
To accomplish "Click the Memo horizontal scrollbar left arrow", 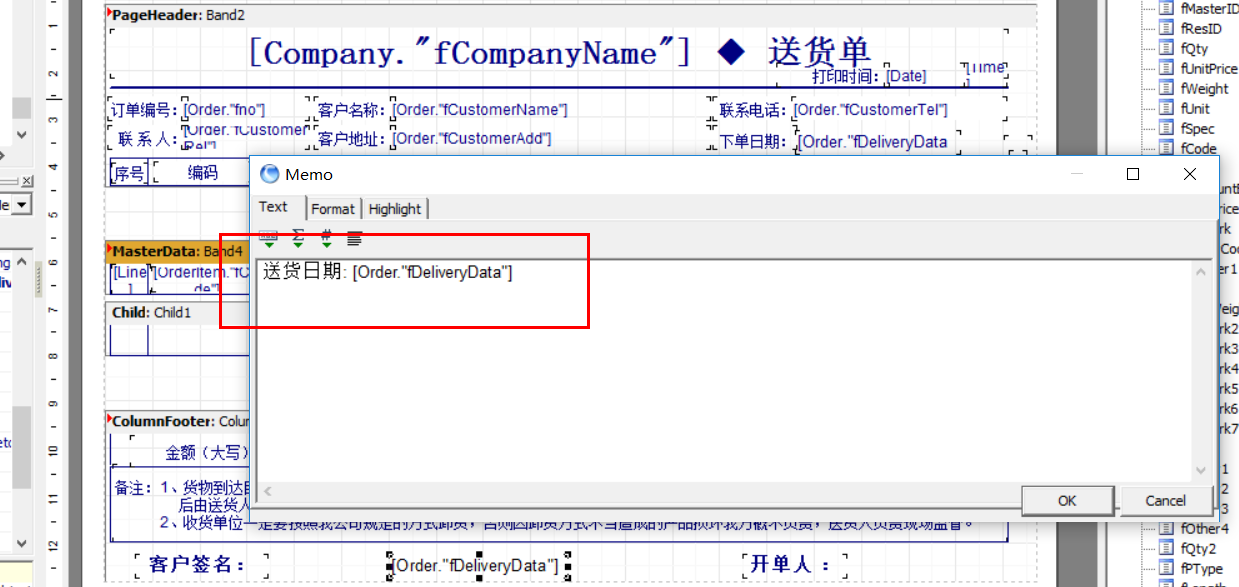I will point(268,491).
